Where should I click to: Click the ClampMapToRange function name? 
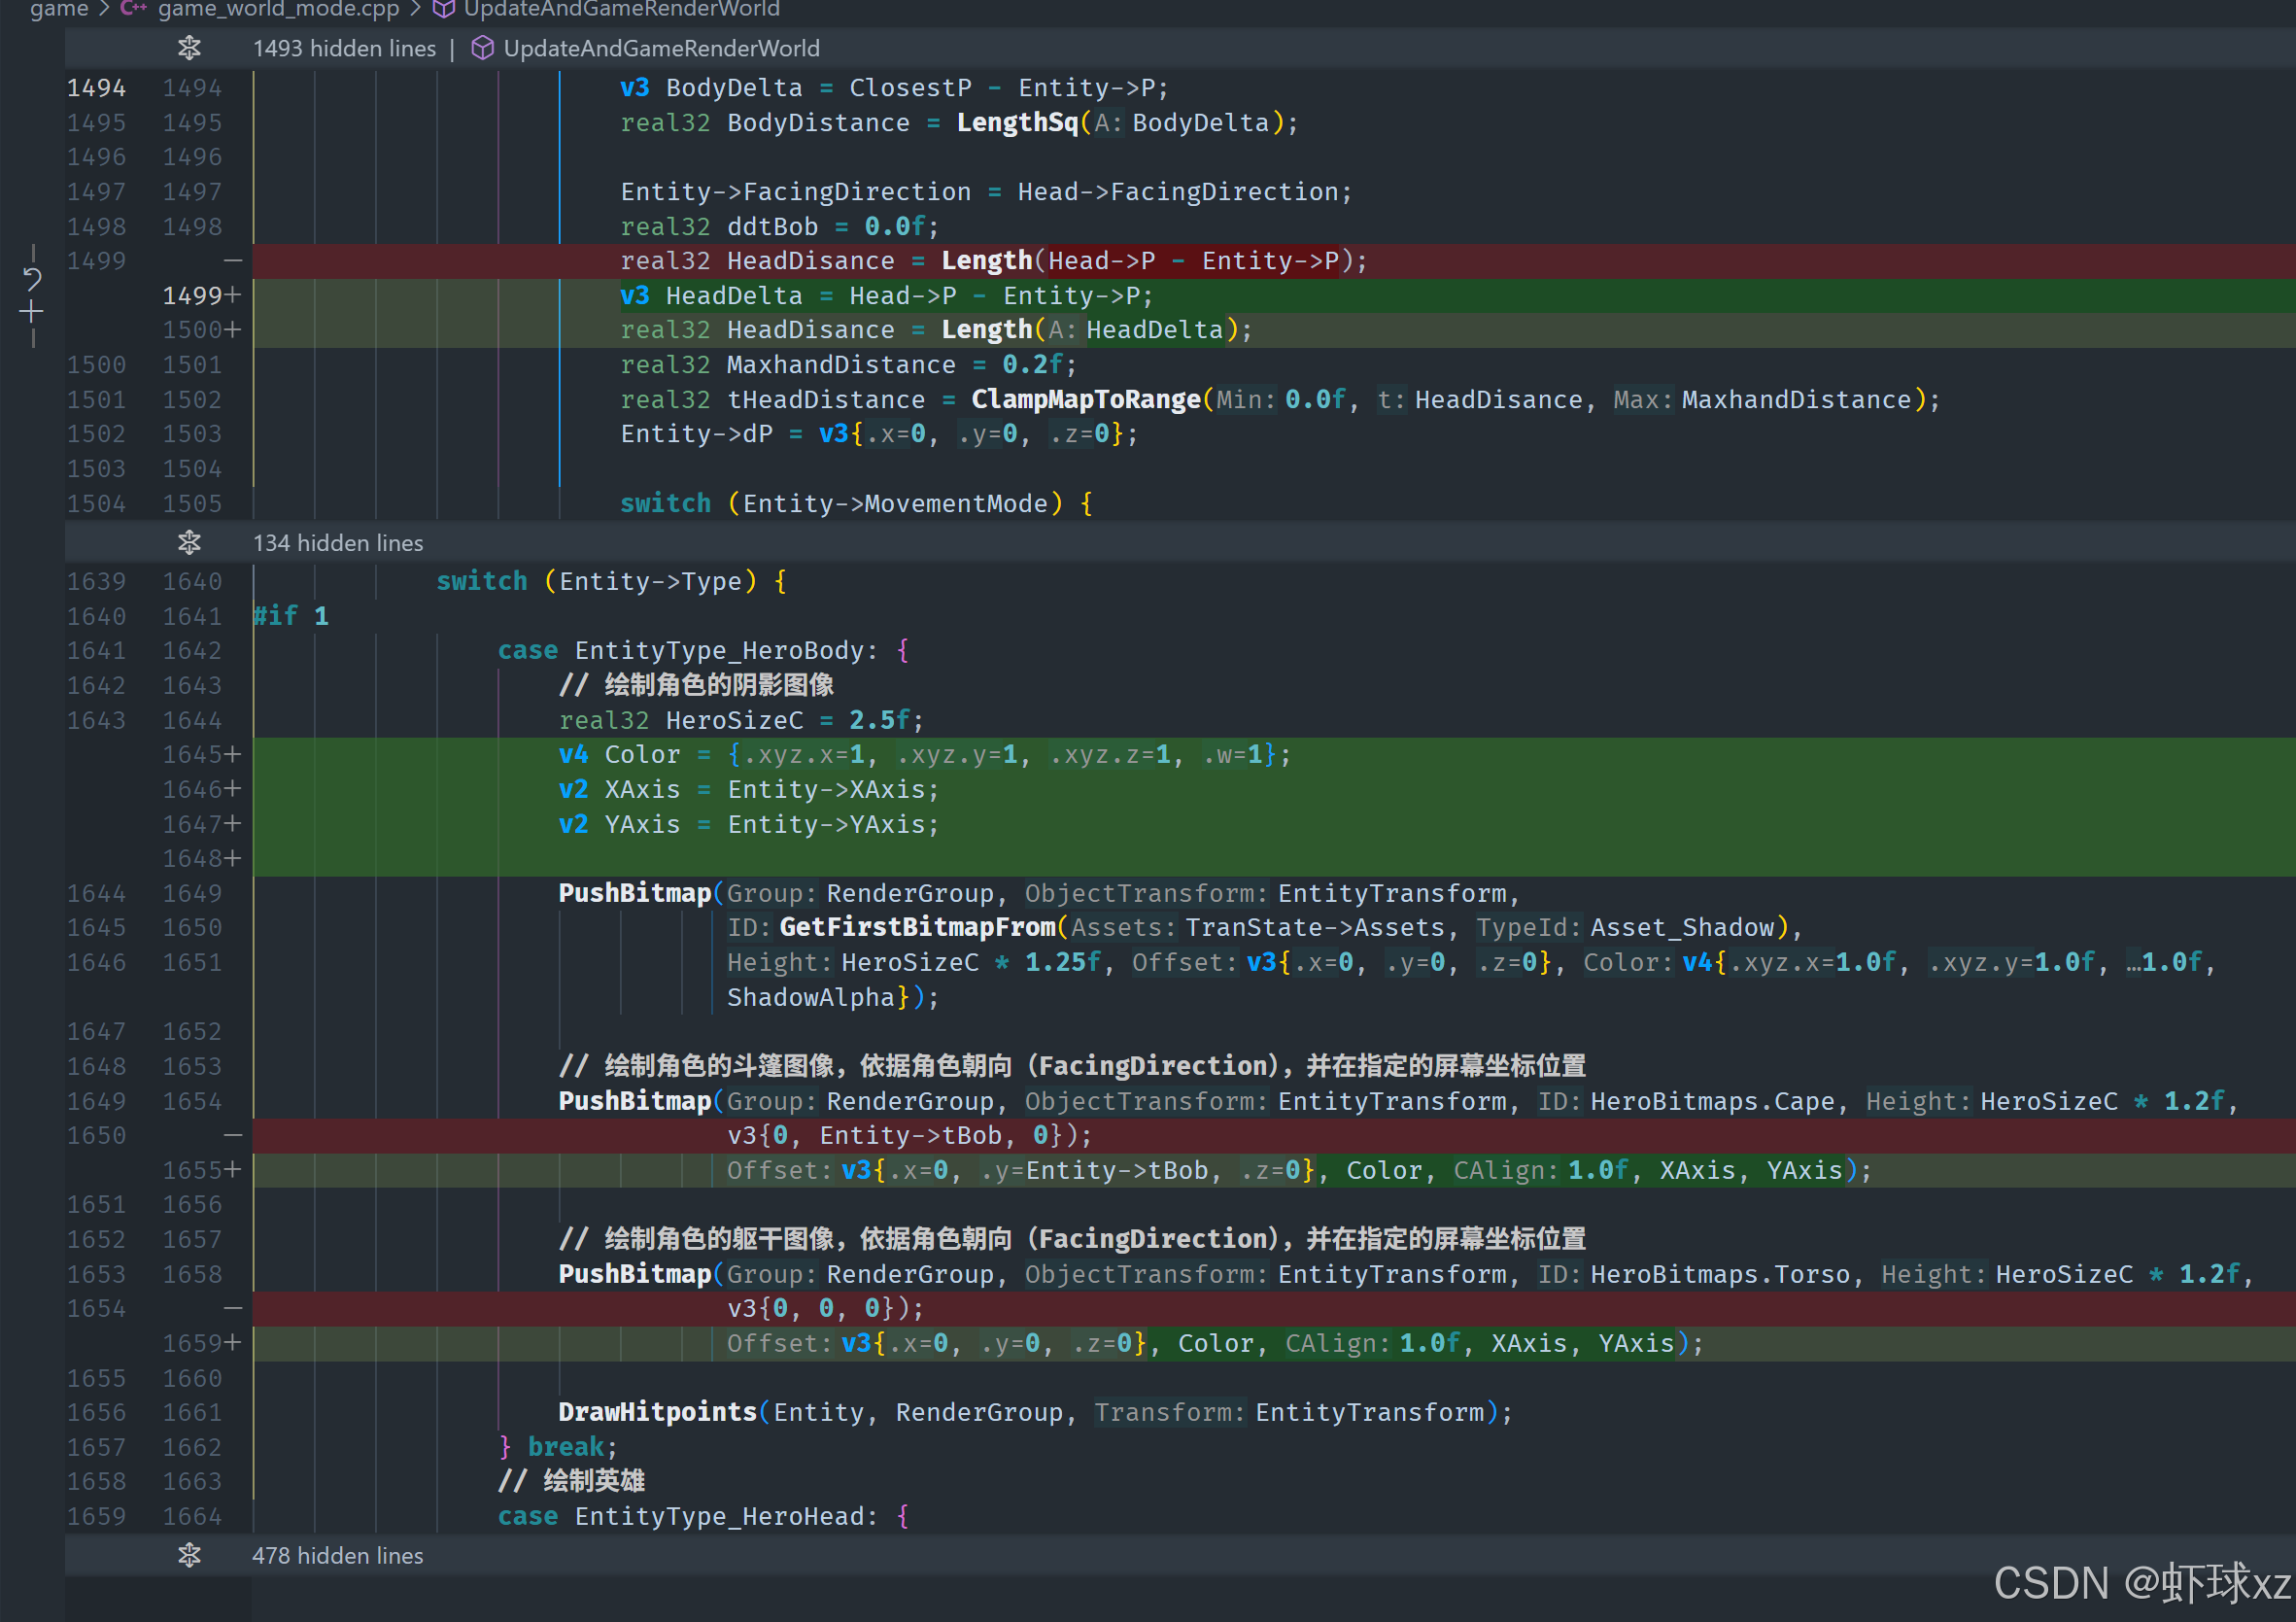click(x=1085, y=399)
